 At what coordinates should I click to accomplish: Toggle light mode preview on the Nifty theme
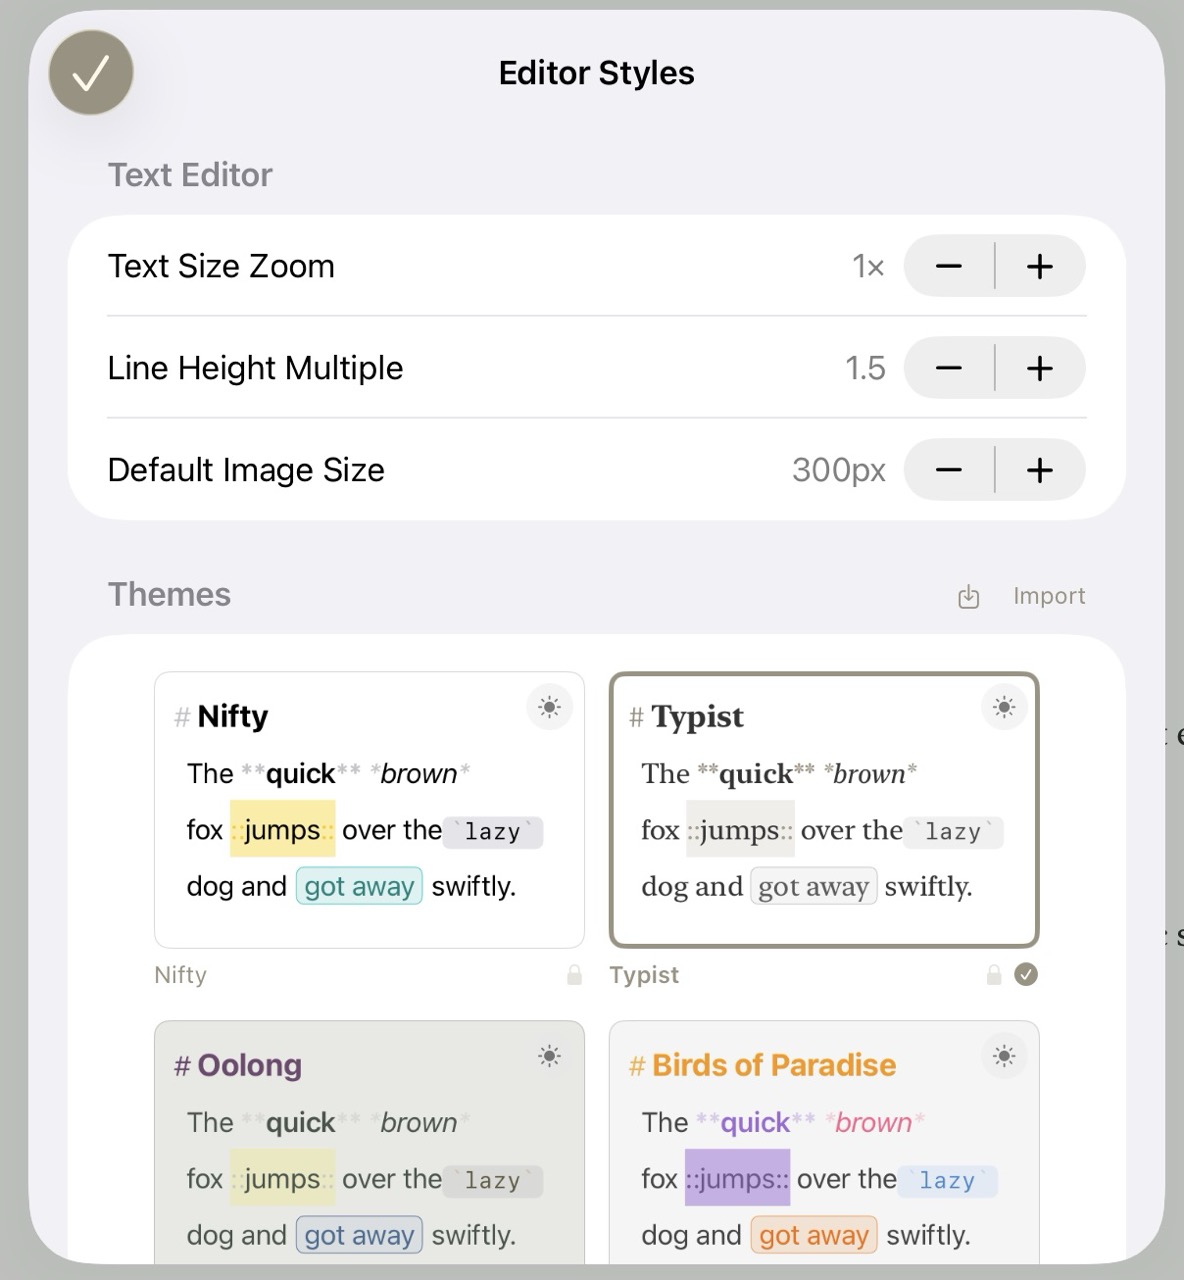point(549,707)
